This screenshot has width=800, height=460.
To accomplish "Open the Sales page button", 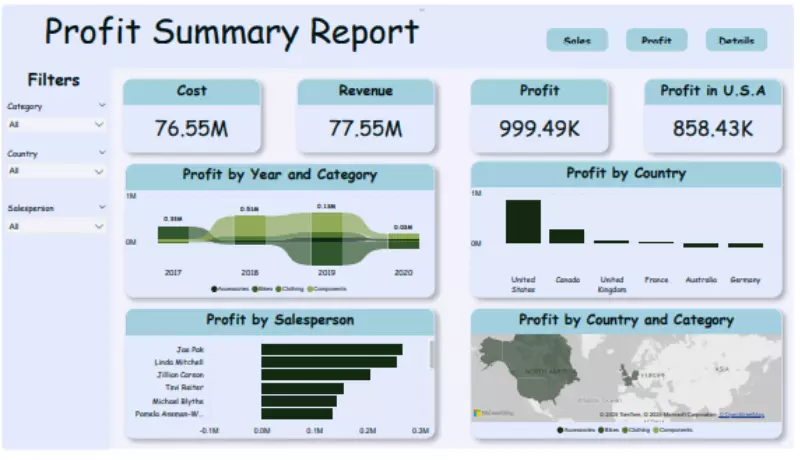I will (577, 40).
